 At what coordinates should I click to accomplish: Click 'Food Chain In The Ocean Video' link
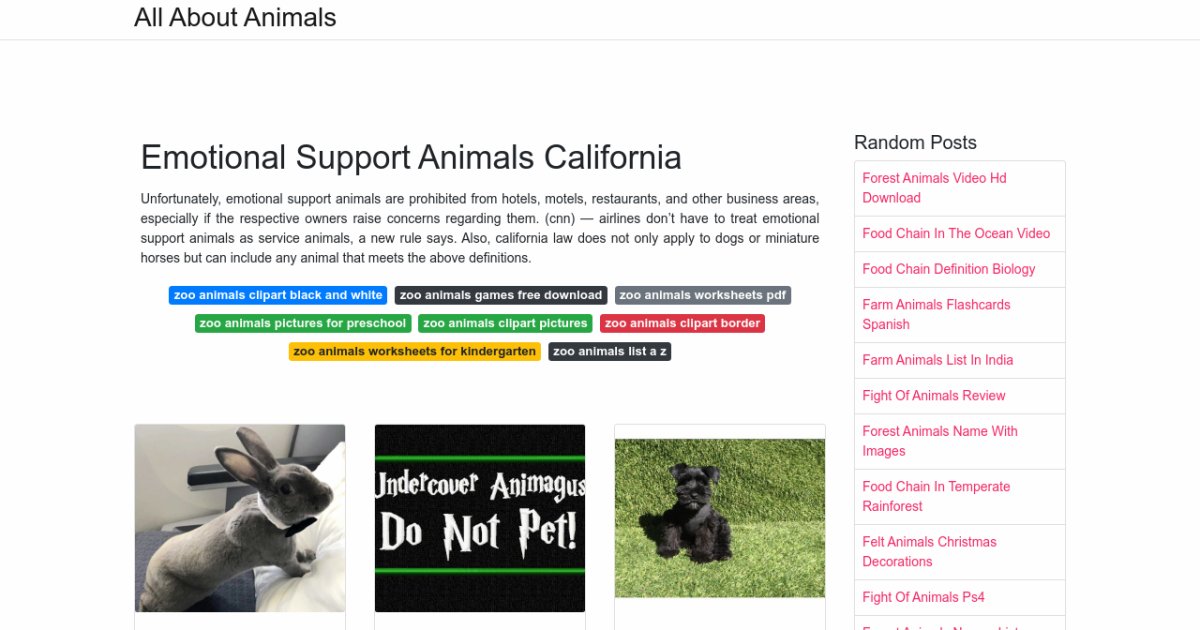tap(956, 233)
